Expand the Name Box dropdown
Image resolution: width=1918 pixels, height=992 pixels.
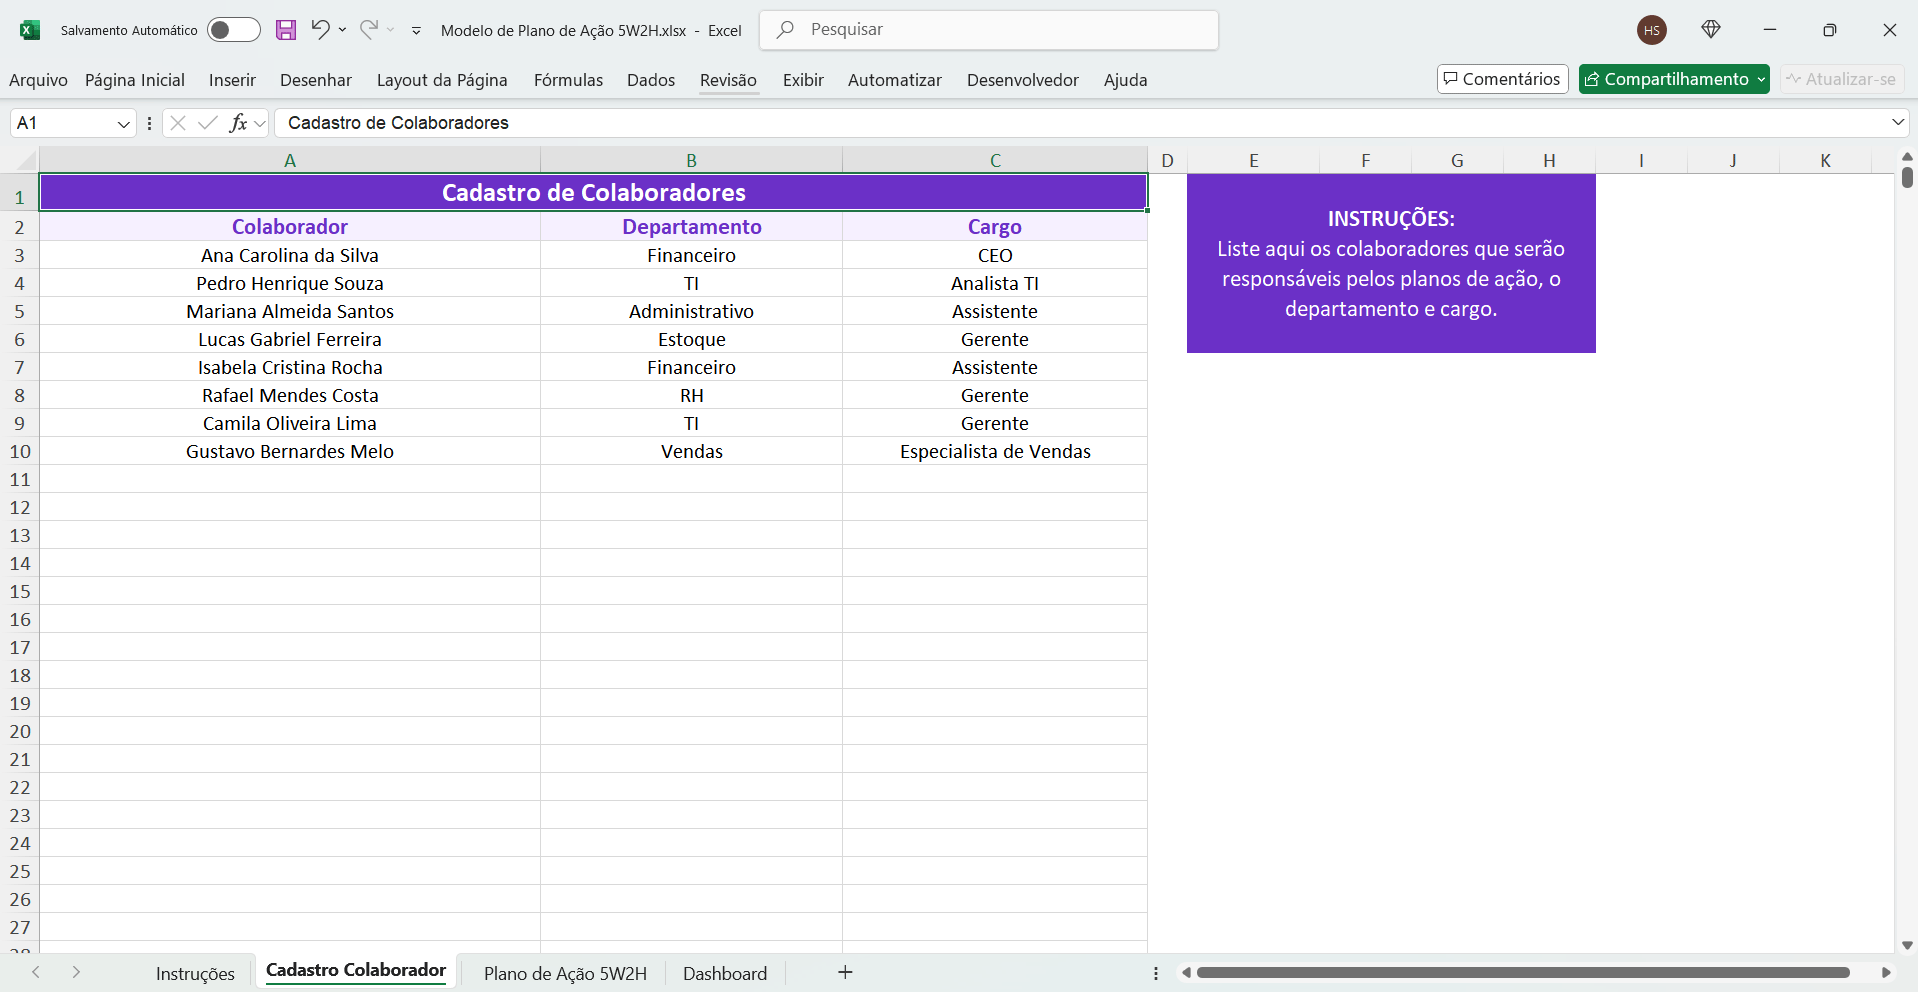click(x=124, y=124)
